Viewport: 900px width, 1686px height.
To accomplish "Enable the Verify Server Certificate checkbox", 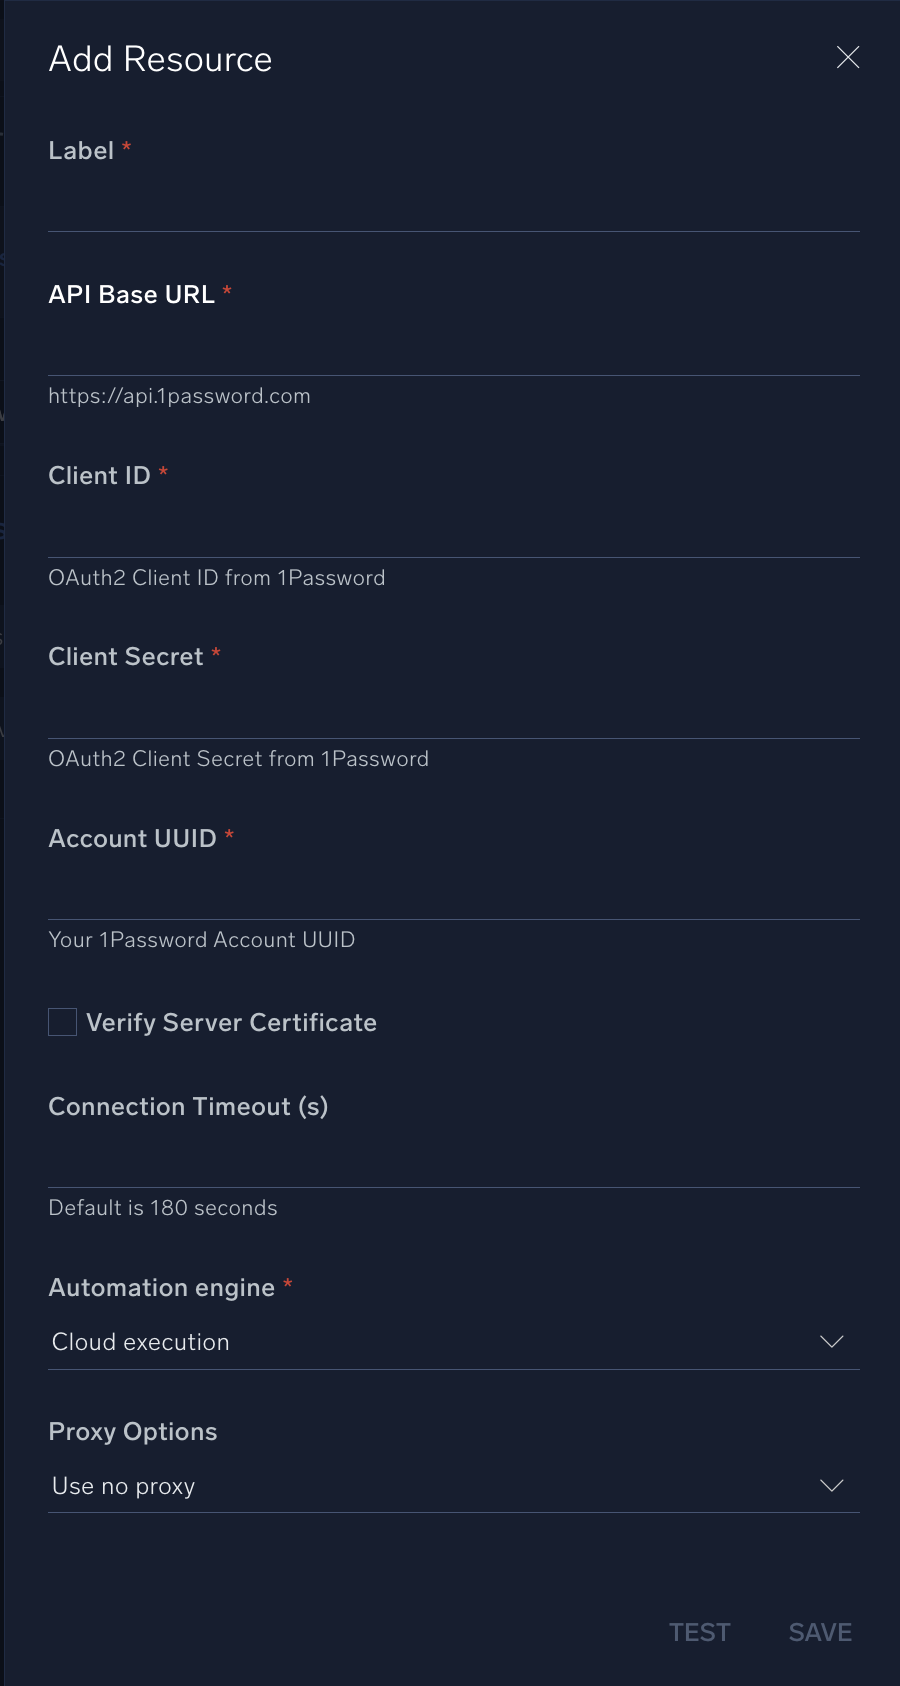I will (63, 1022).
